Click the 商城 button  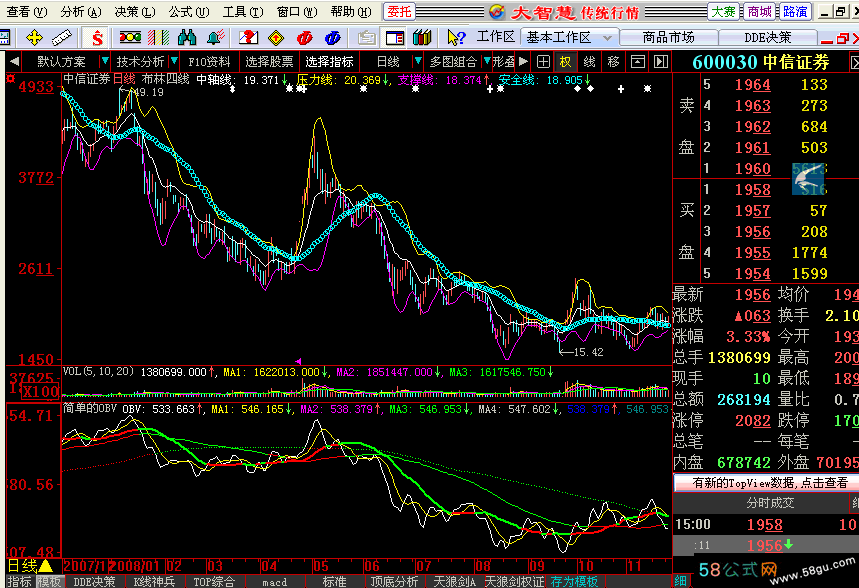(759, 12)
